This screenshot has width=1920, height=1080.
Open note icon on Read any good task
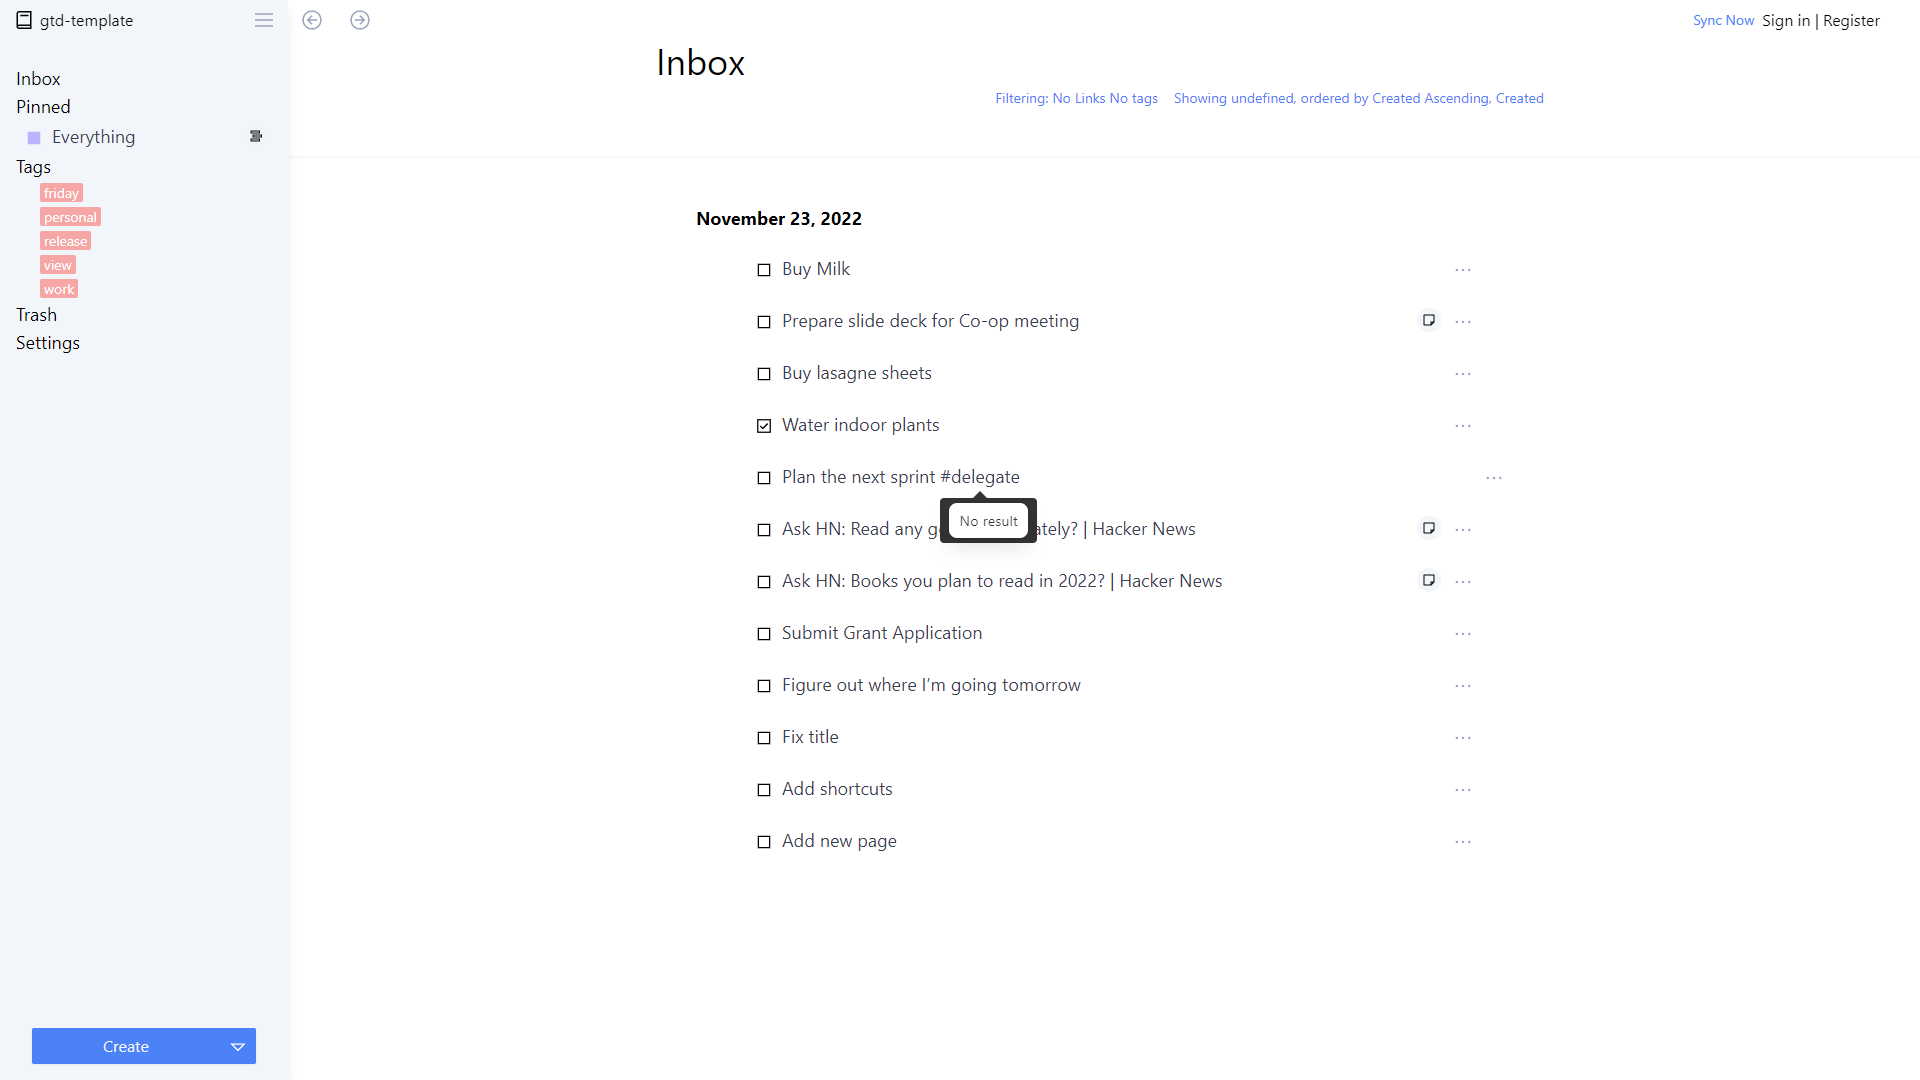1429,529
